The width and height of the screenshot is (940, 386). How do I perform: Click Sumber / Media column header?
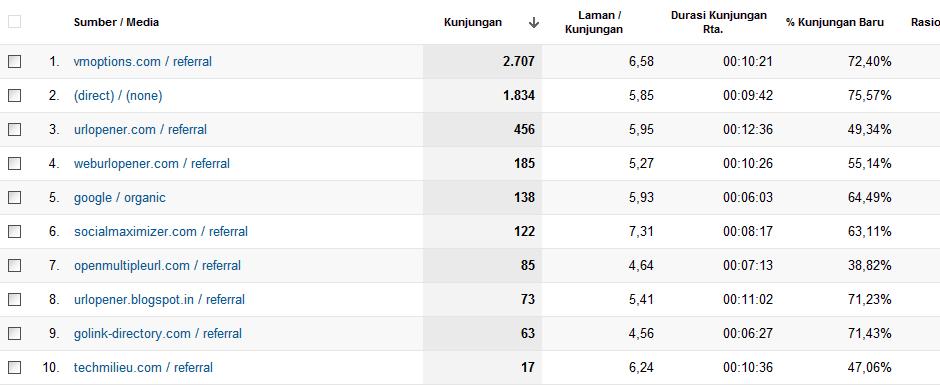pos(116,22)
